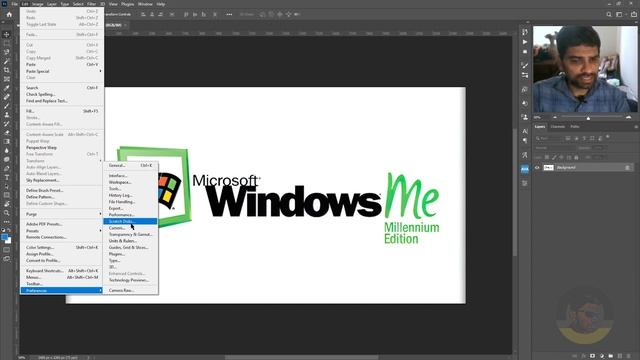This screenshot has width=640, height=360.
Task: Switch layer filtering on/off toggle
Action: pos(608,137)
